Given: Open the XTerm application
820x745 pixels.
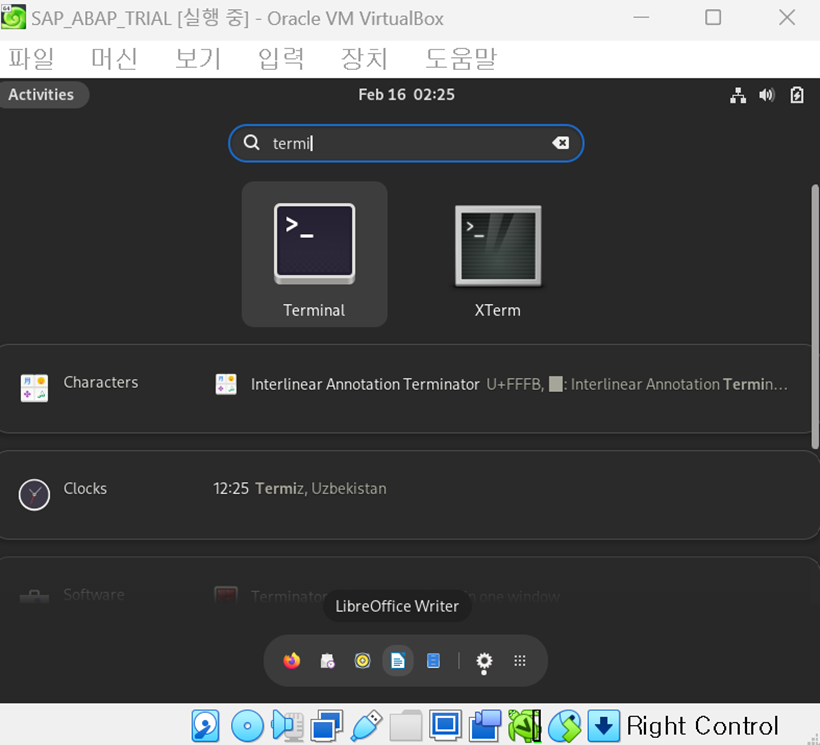Looking at the screenshot, I should point(497,255).
